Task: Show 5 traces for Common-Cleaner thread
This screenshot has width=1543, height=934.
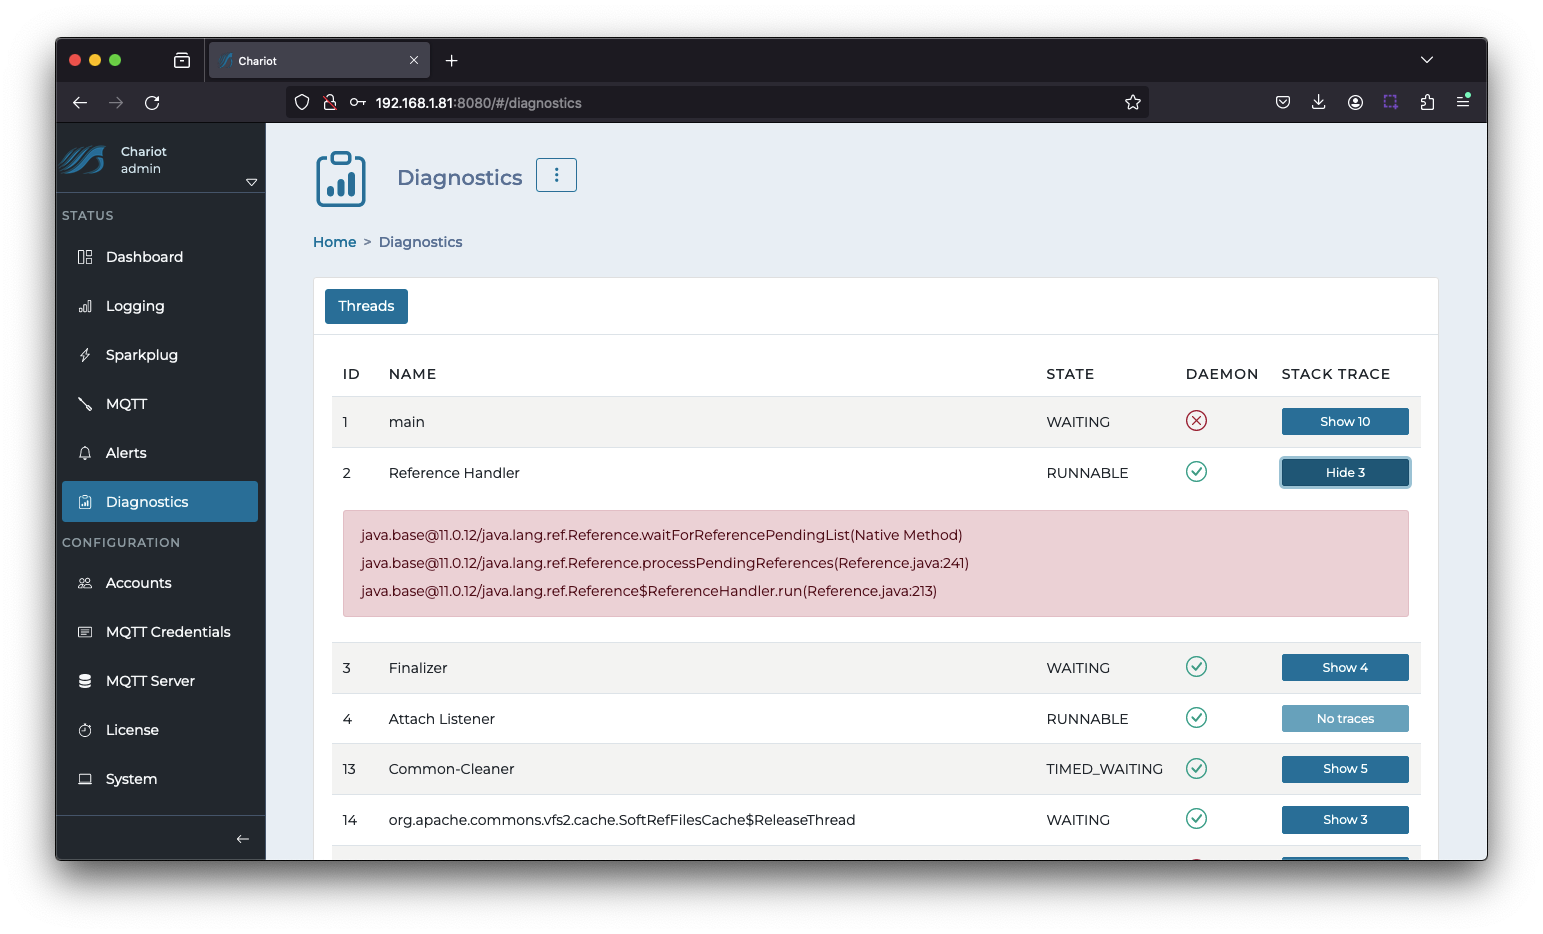Action: (x=1345, y=769)
